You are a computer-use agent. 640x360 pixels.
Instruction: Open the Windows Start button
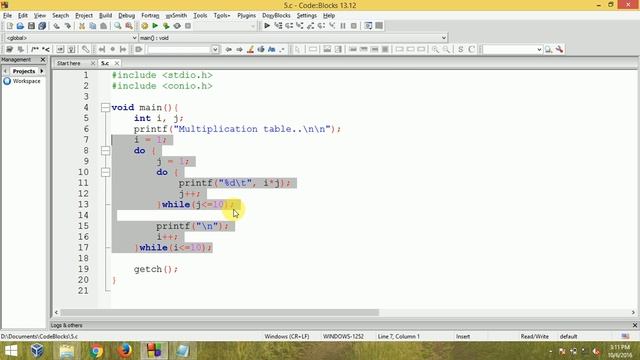pos(11,351)
